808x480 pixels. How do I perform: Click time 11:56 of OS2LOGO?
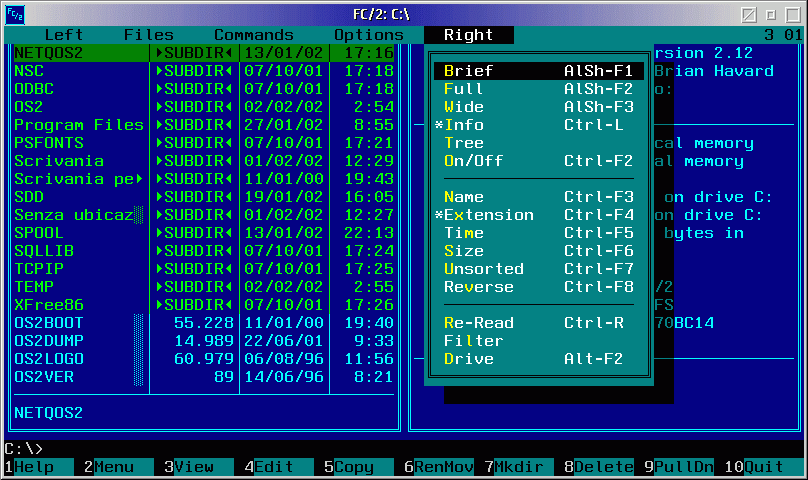pos(369,359)
